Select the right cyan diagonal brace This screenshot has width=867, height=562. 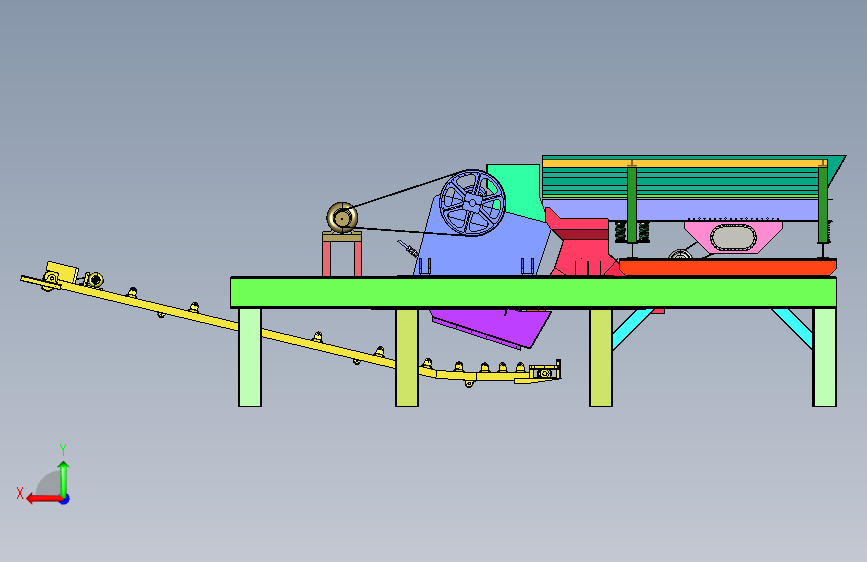coord(792,329)
